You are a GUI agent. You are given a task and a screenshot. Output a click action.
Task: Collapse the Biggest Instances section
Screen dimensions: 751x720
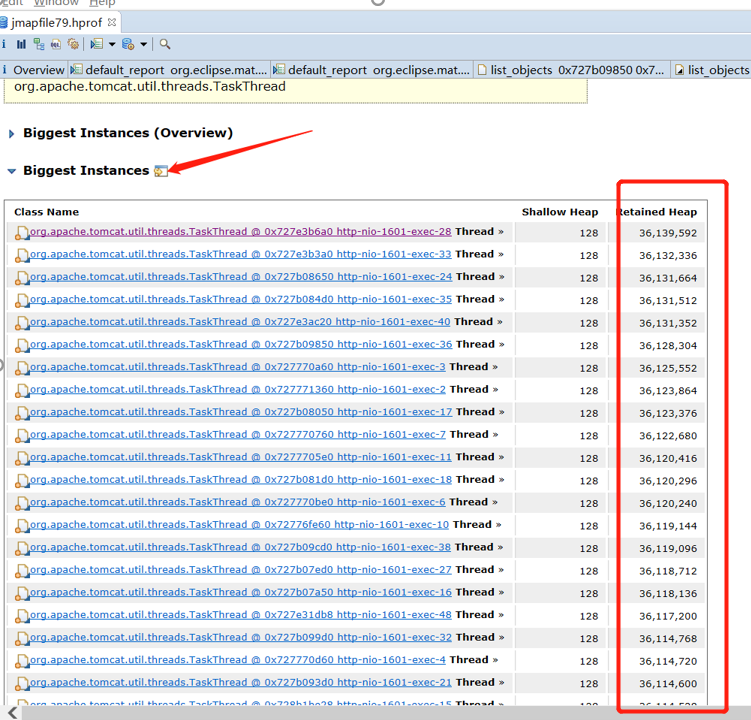tap(12, 171)
